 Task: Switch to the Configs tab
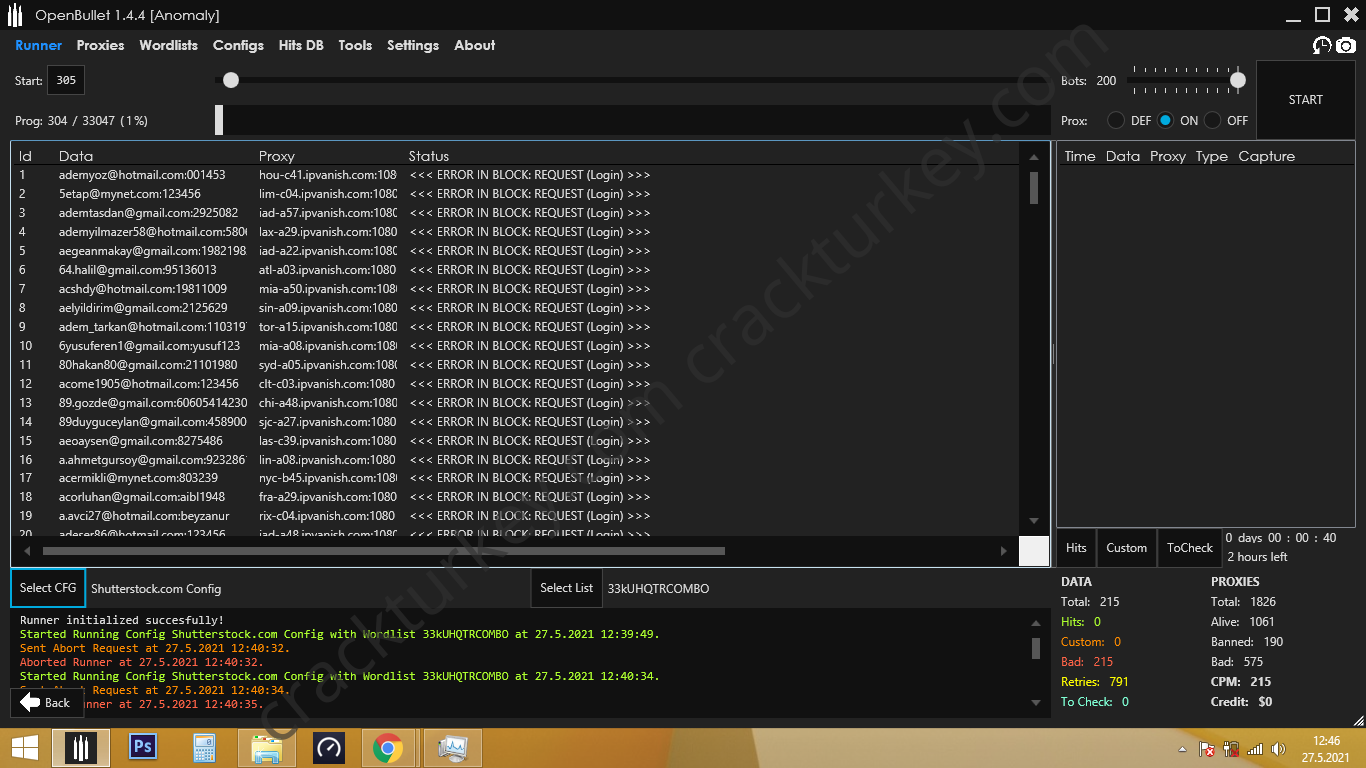[238, 45]
